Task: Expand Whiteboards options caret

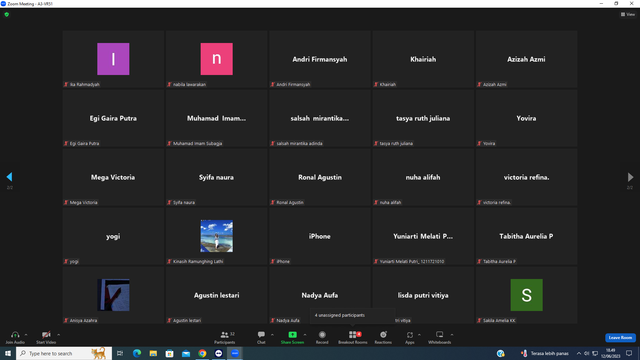Action: point(452,335)
